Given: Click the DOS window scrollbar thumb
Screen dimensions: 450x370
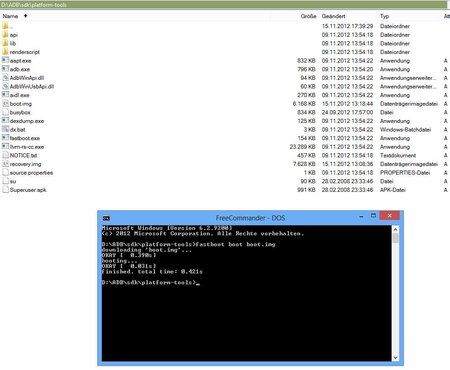Looking at the screenshot, I should [x=395, y=238].
